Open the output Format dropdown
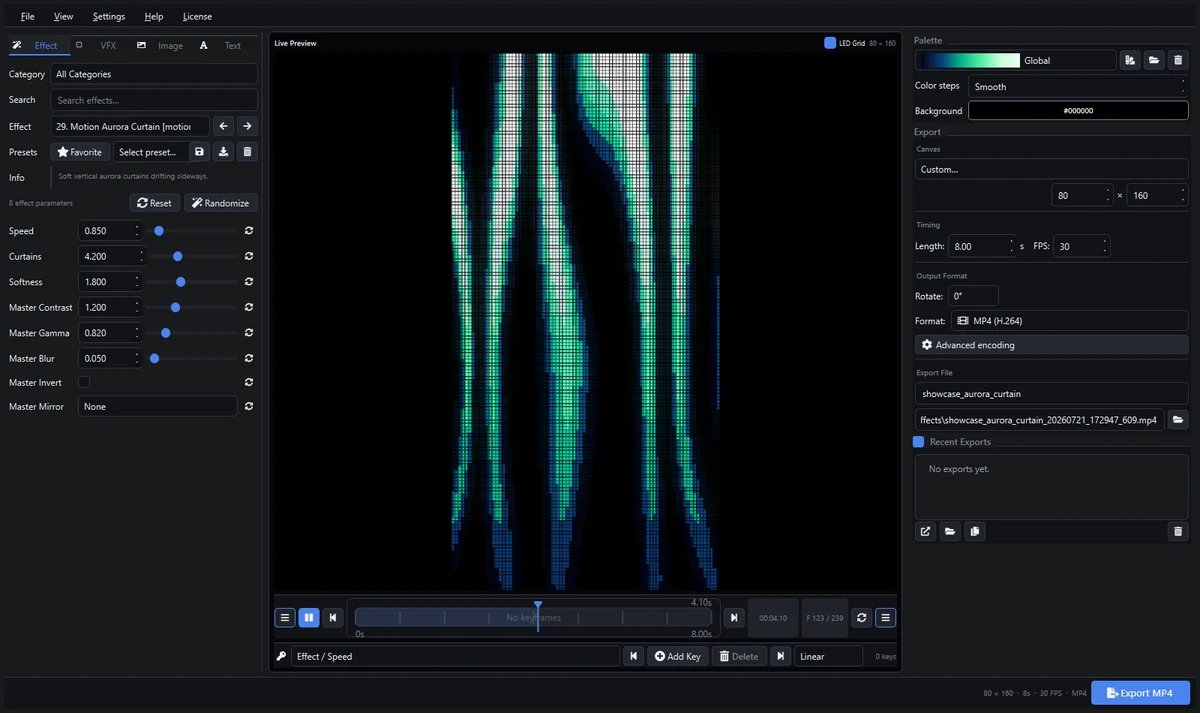 1069,321
